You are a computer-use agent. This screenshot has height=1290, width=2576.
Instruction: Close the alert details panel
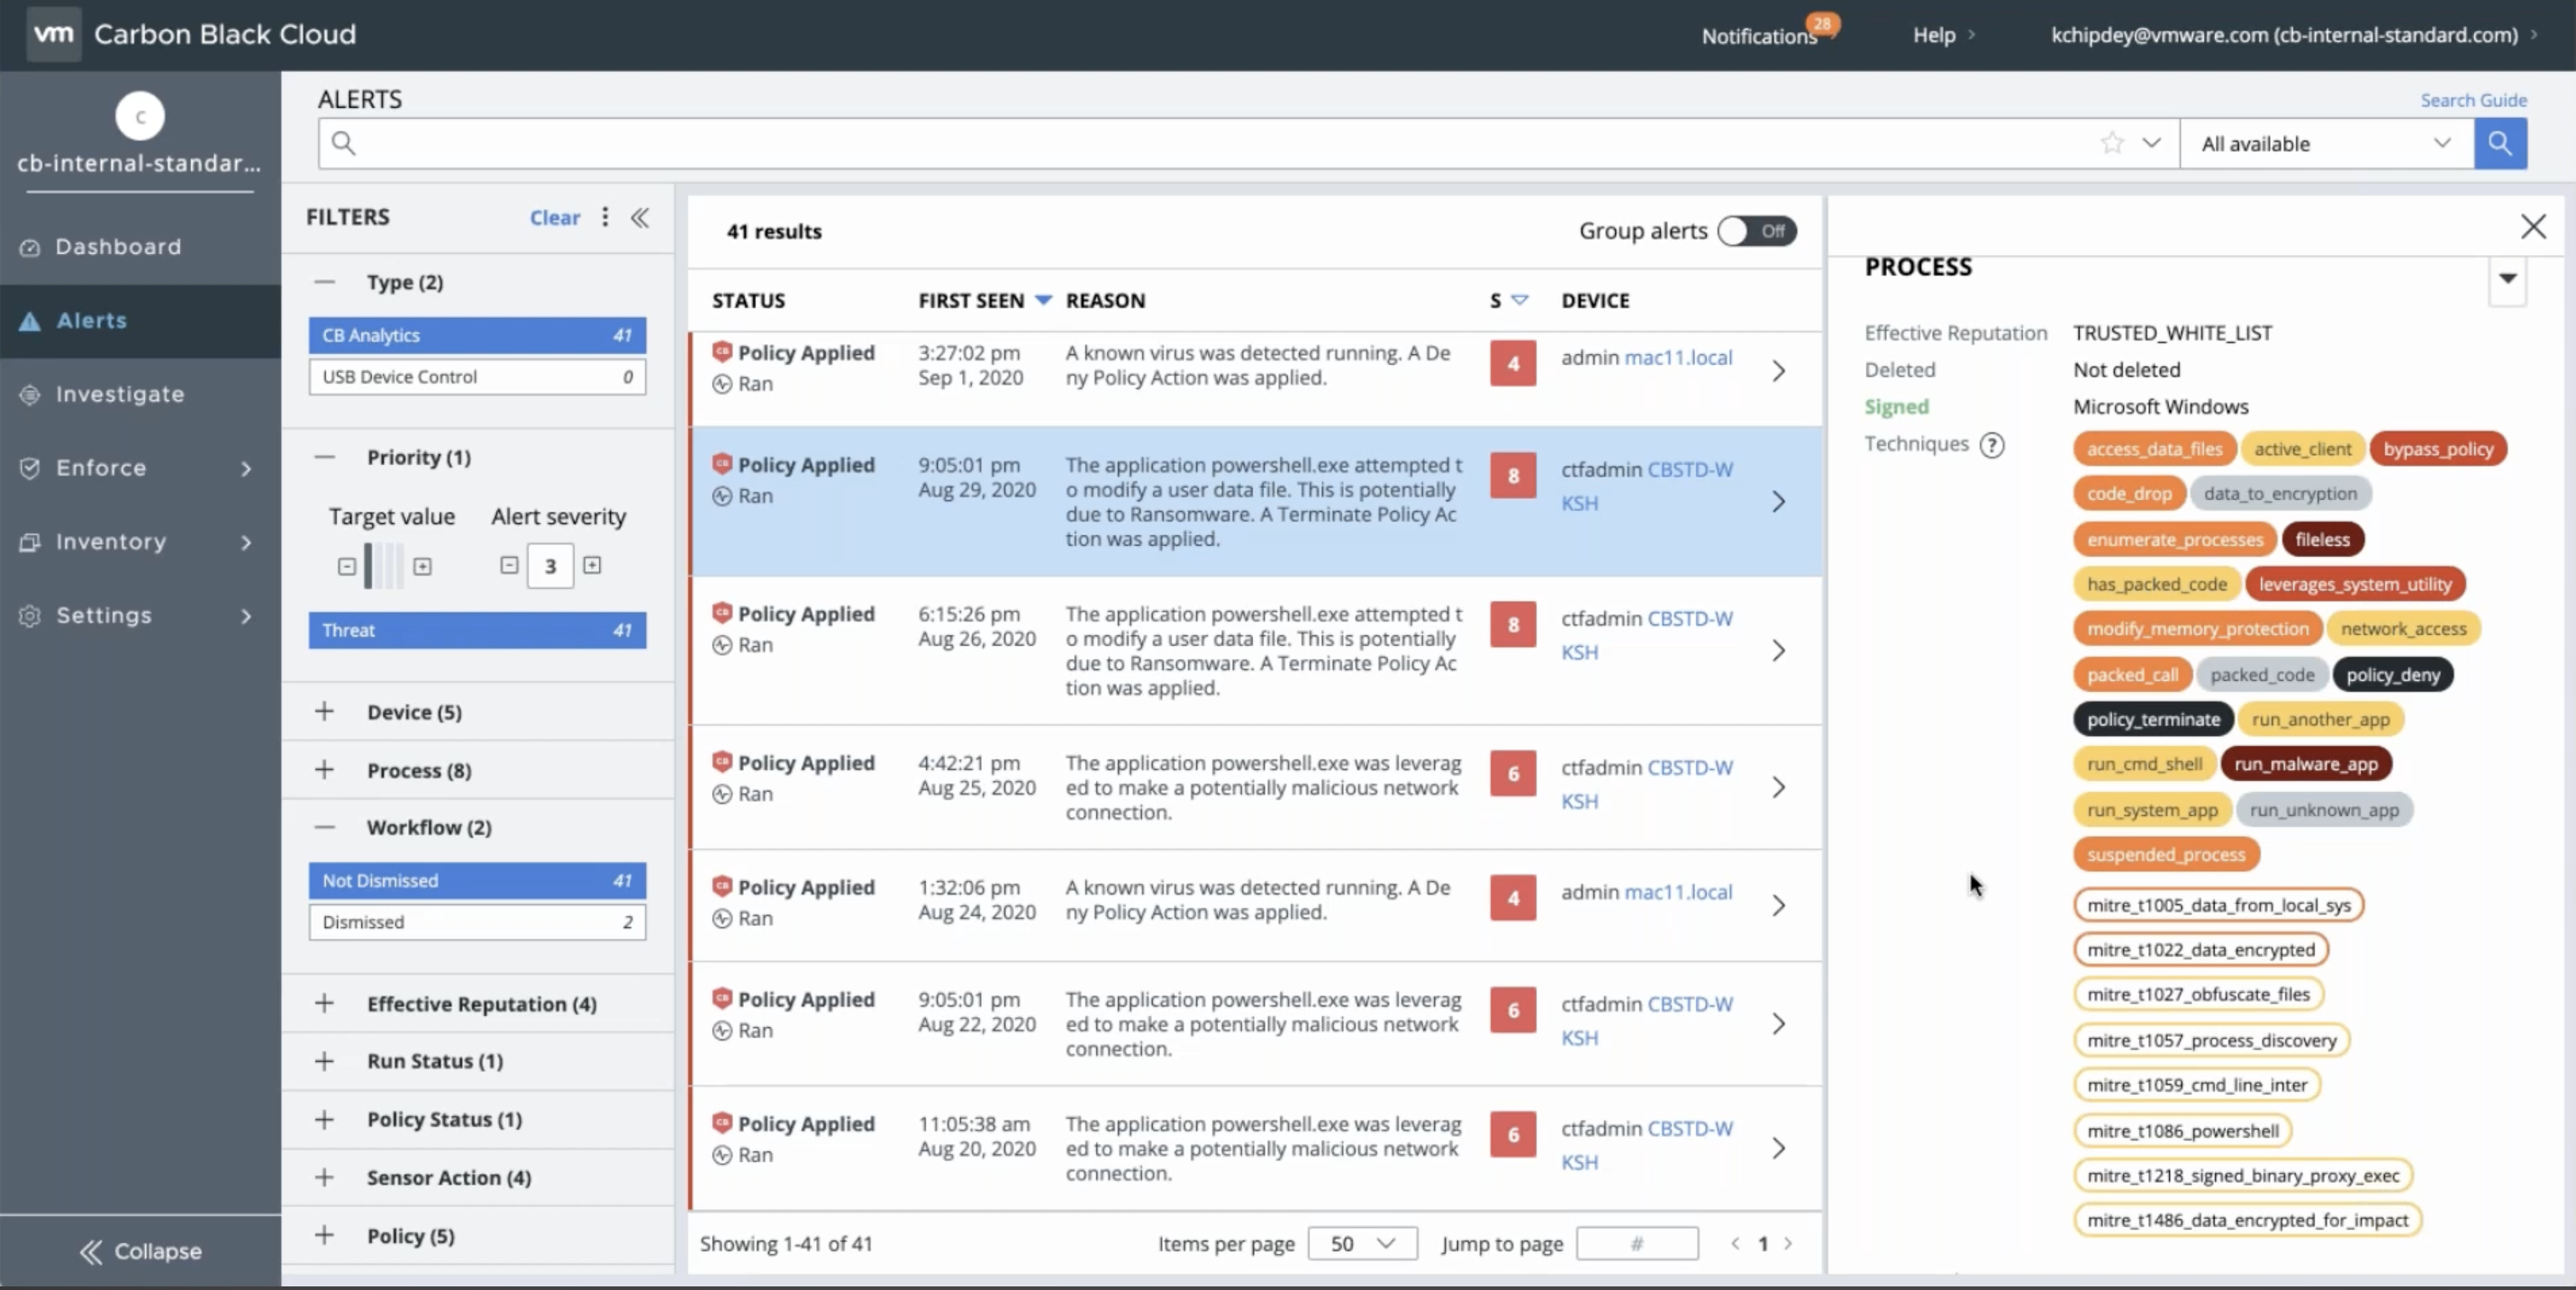[2533, 226]
